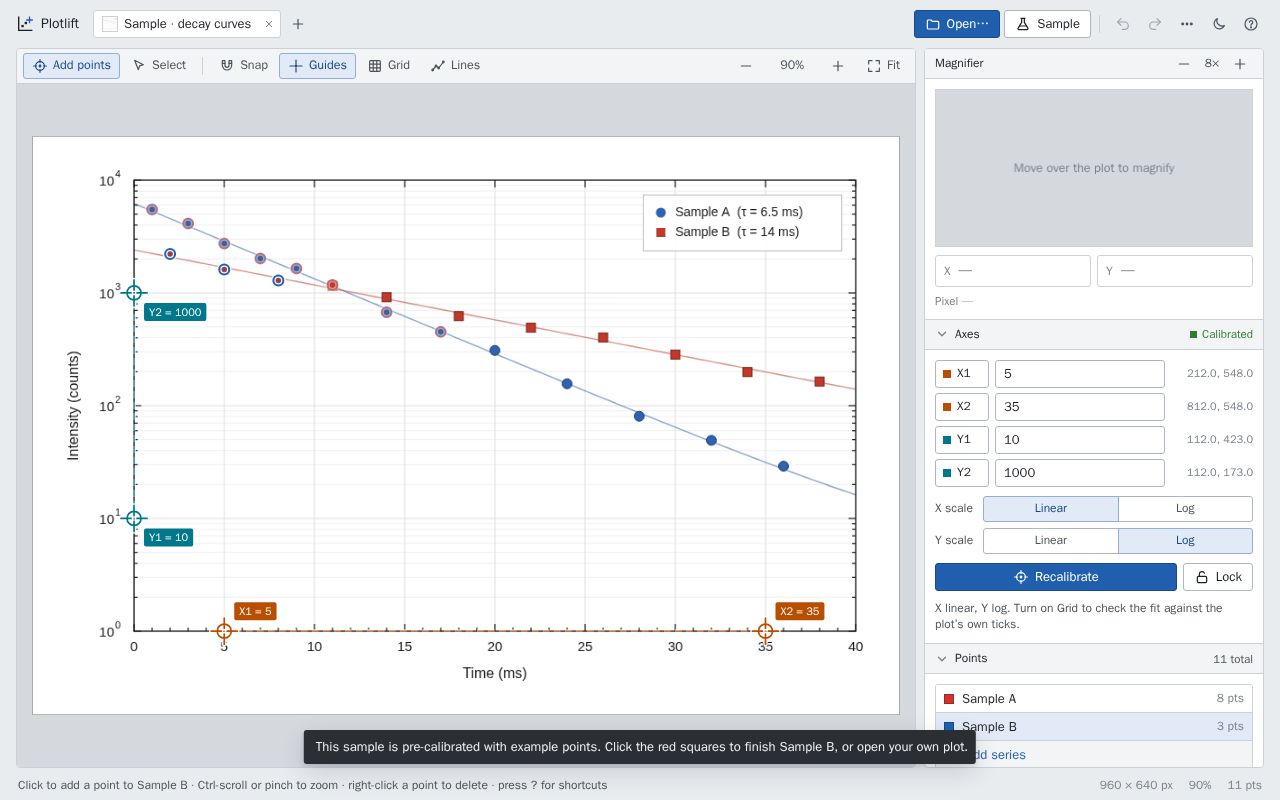Click the Recalibrate button
The height and width of the screenshot is (800, 1280).
click(x=1056, y=577)
